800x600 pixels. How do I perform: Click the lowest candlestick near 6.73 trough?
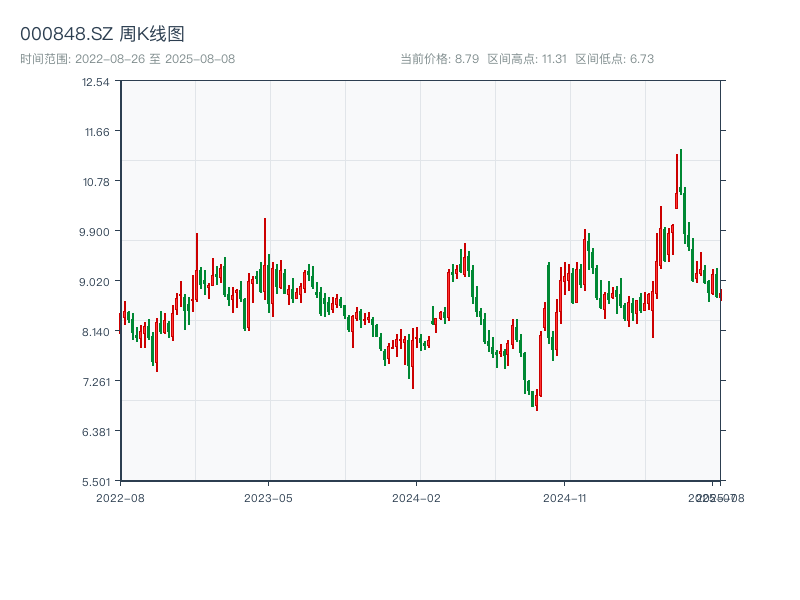tap(536, 400)
